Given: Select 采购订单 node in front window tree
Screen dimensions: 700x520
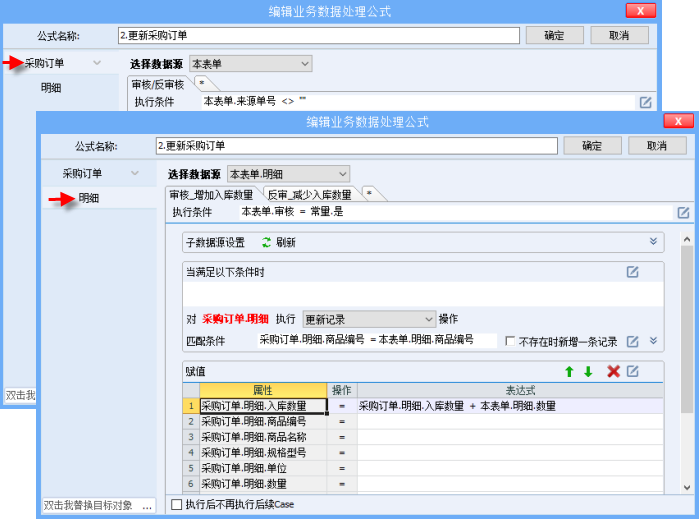Looking at the screenshot, I should pos(82,173).
